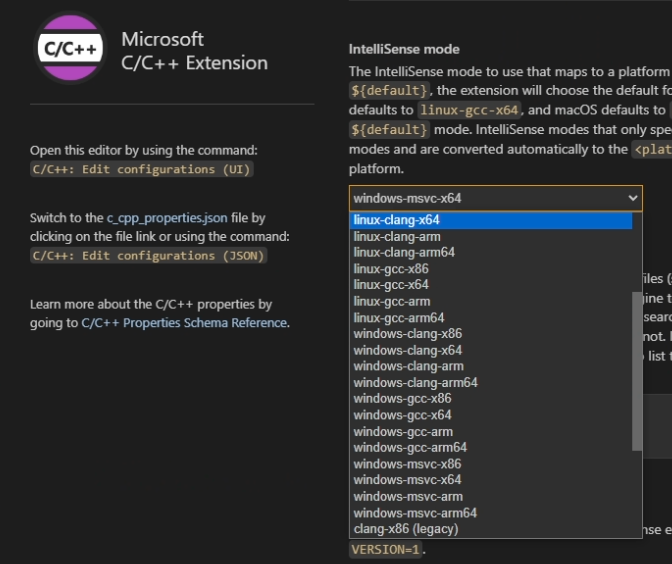Image resolution: width=672 pixels, height=564 pixels.
Task: Pick windows-gcc-arm64 mode
Action: [x=491, y=448]
